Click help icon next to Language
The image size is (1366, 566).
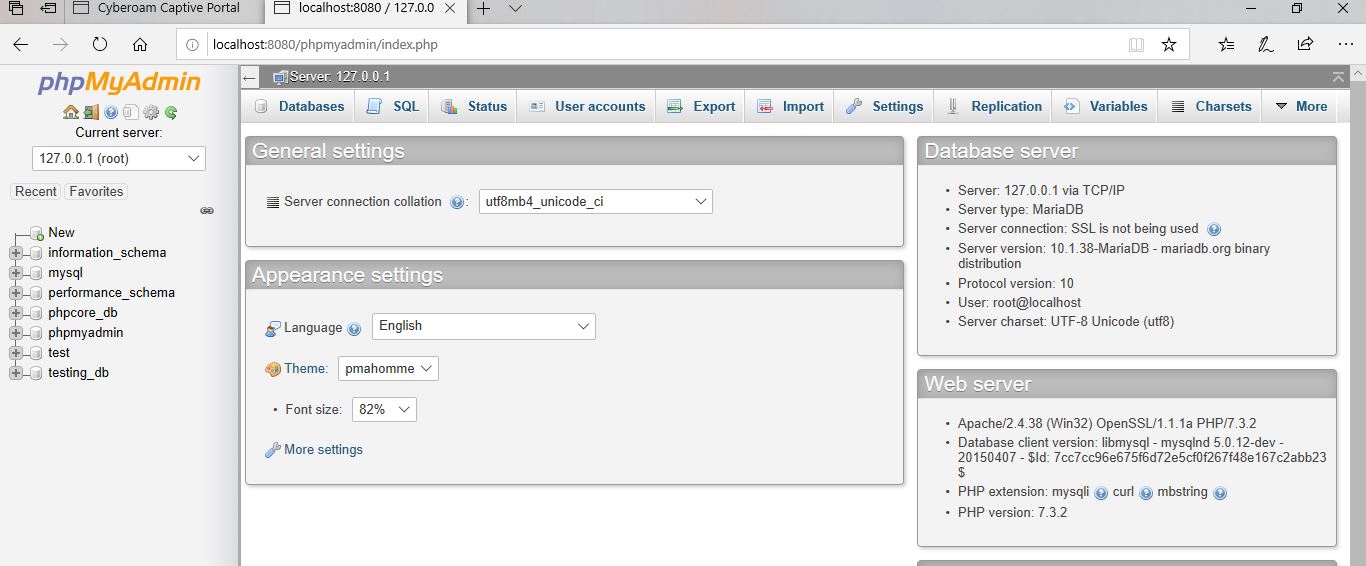coord(353,328)
